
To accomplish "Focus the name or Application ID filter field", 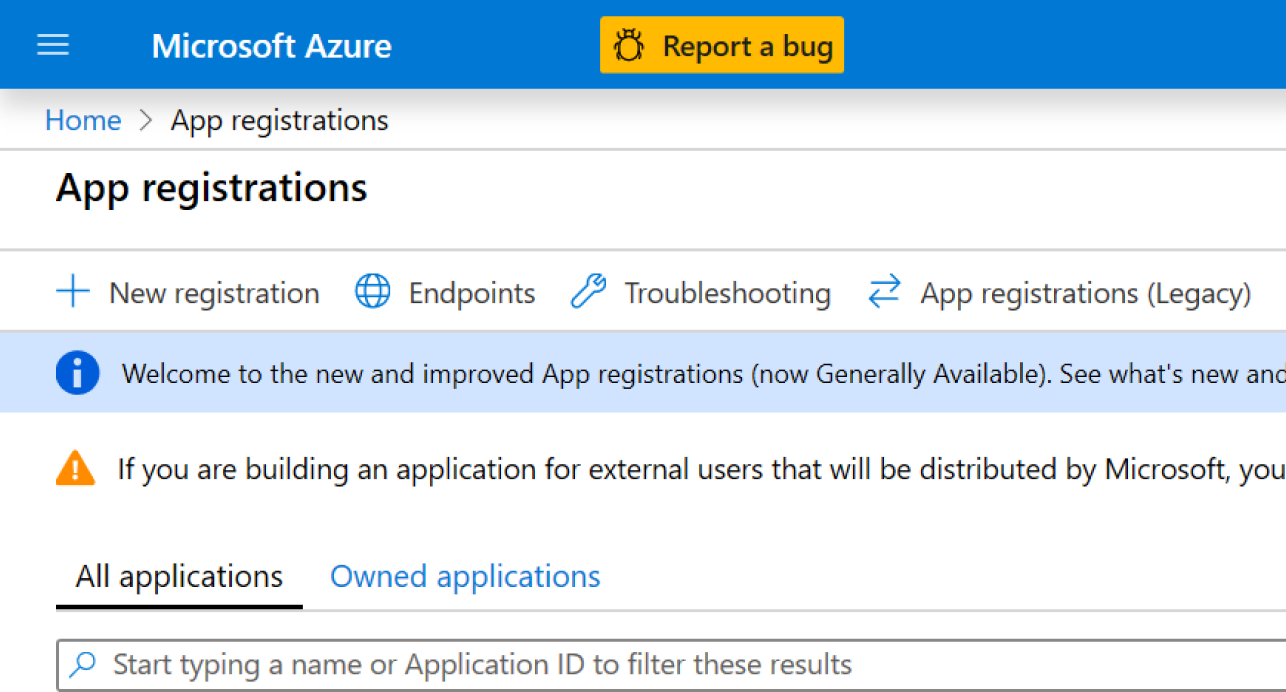I will tap(600, 664).
